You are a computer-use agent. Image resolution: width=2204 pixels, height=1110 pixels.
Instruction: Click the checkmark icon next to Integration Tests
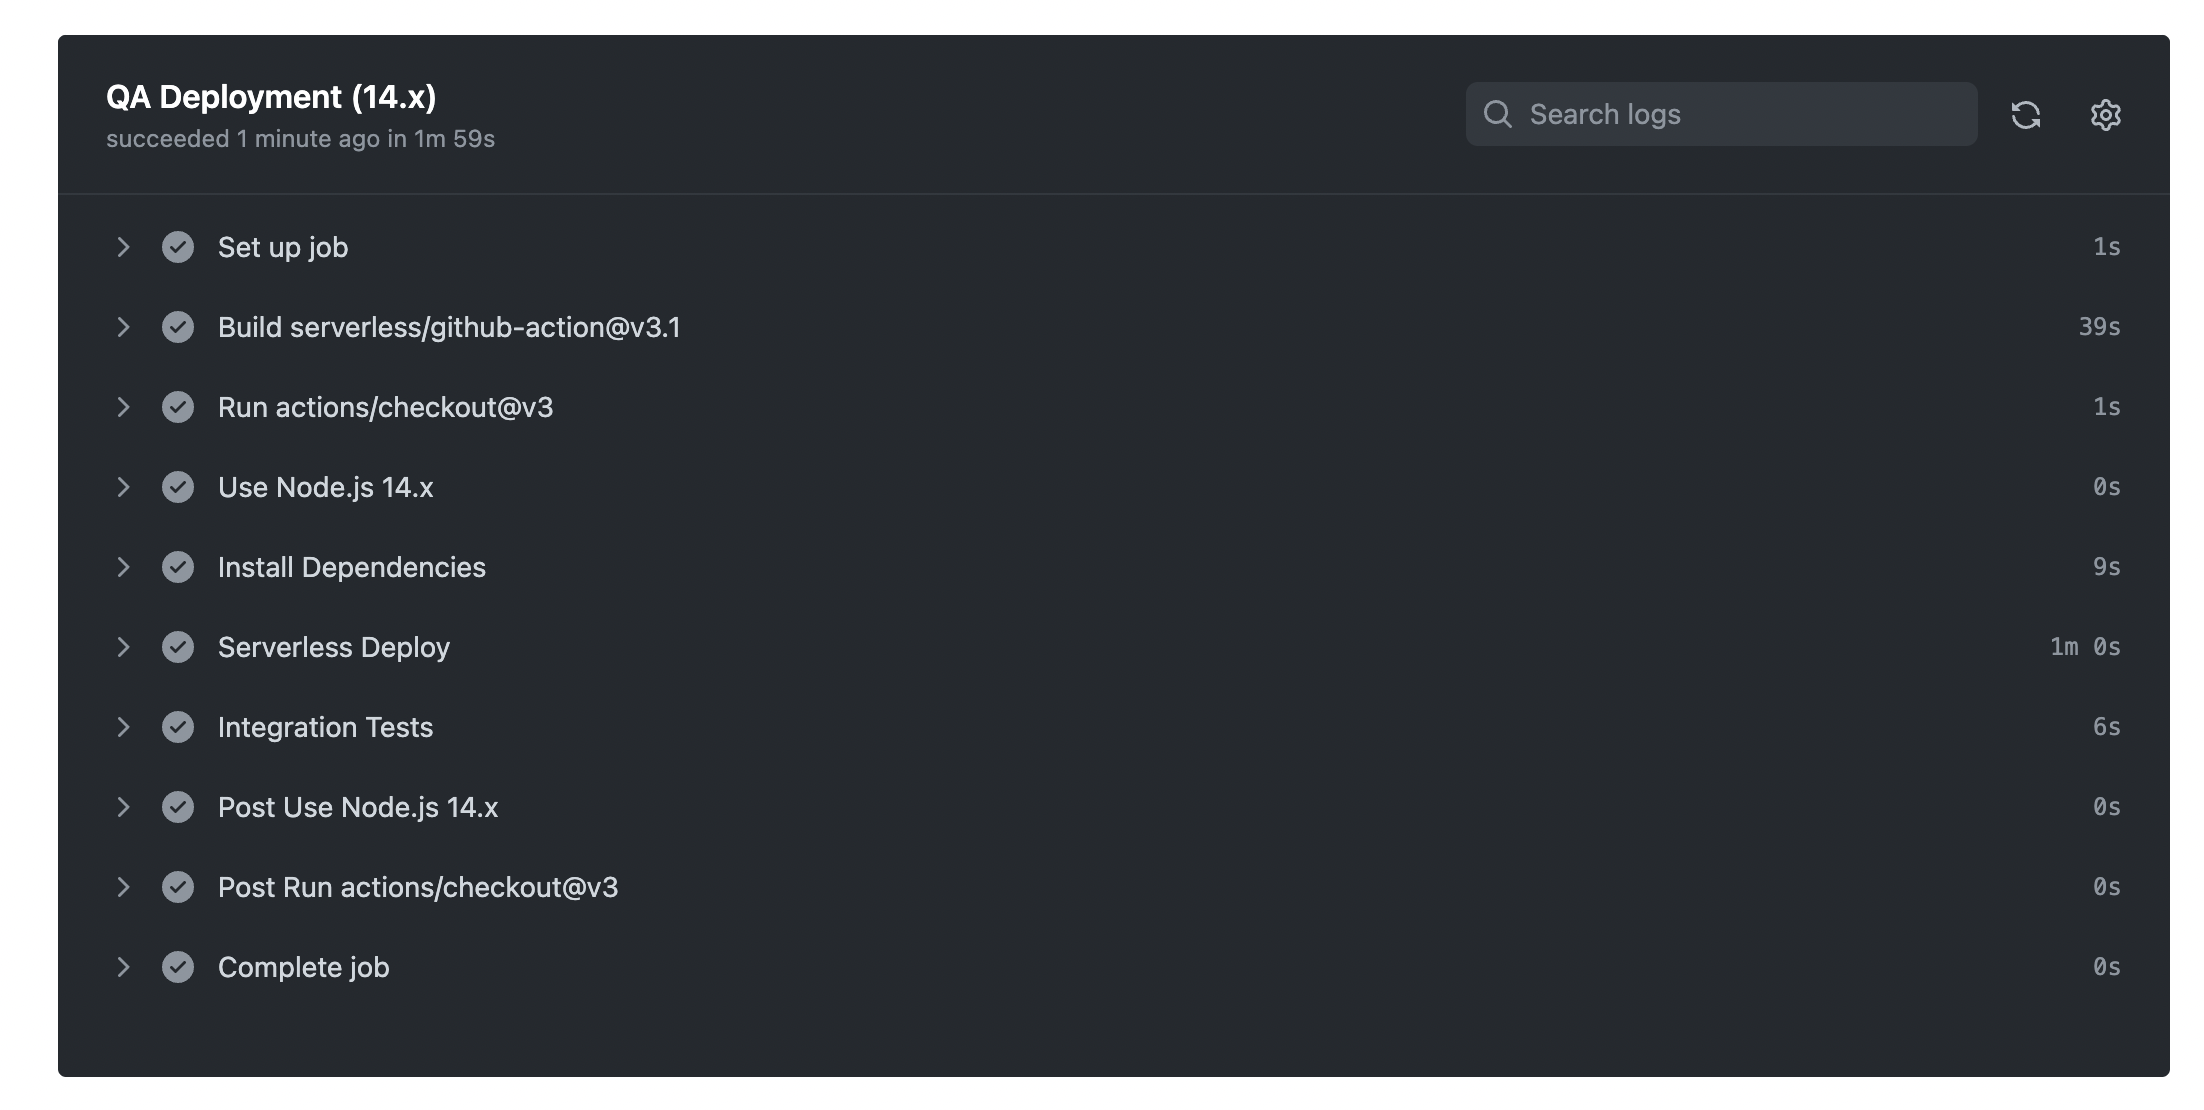coord(178,727)
